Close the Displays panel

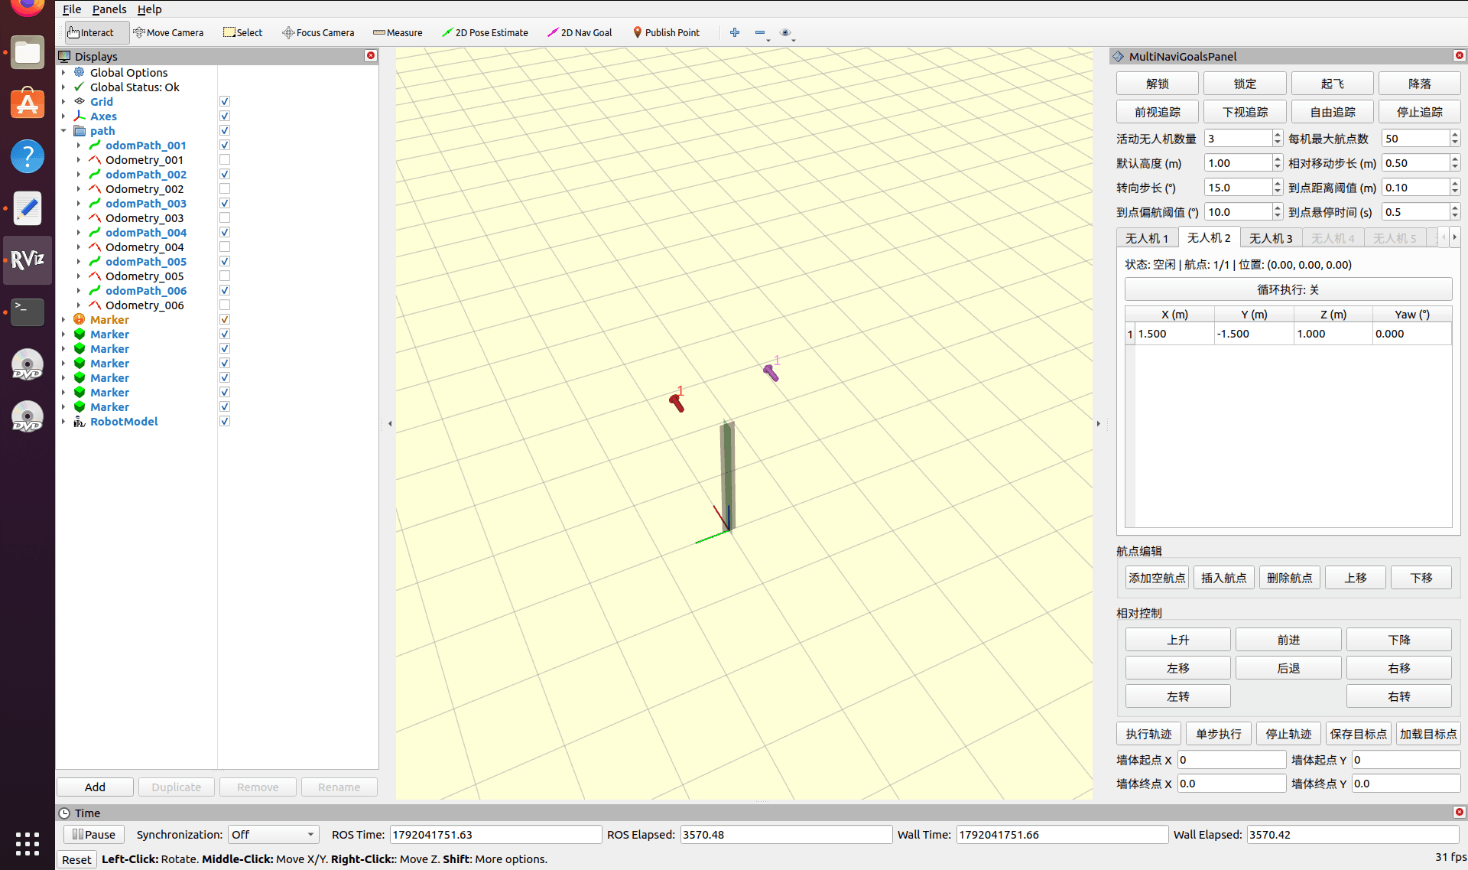pyautogui.click(x=371, y=56)
